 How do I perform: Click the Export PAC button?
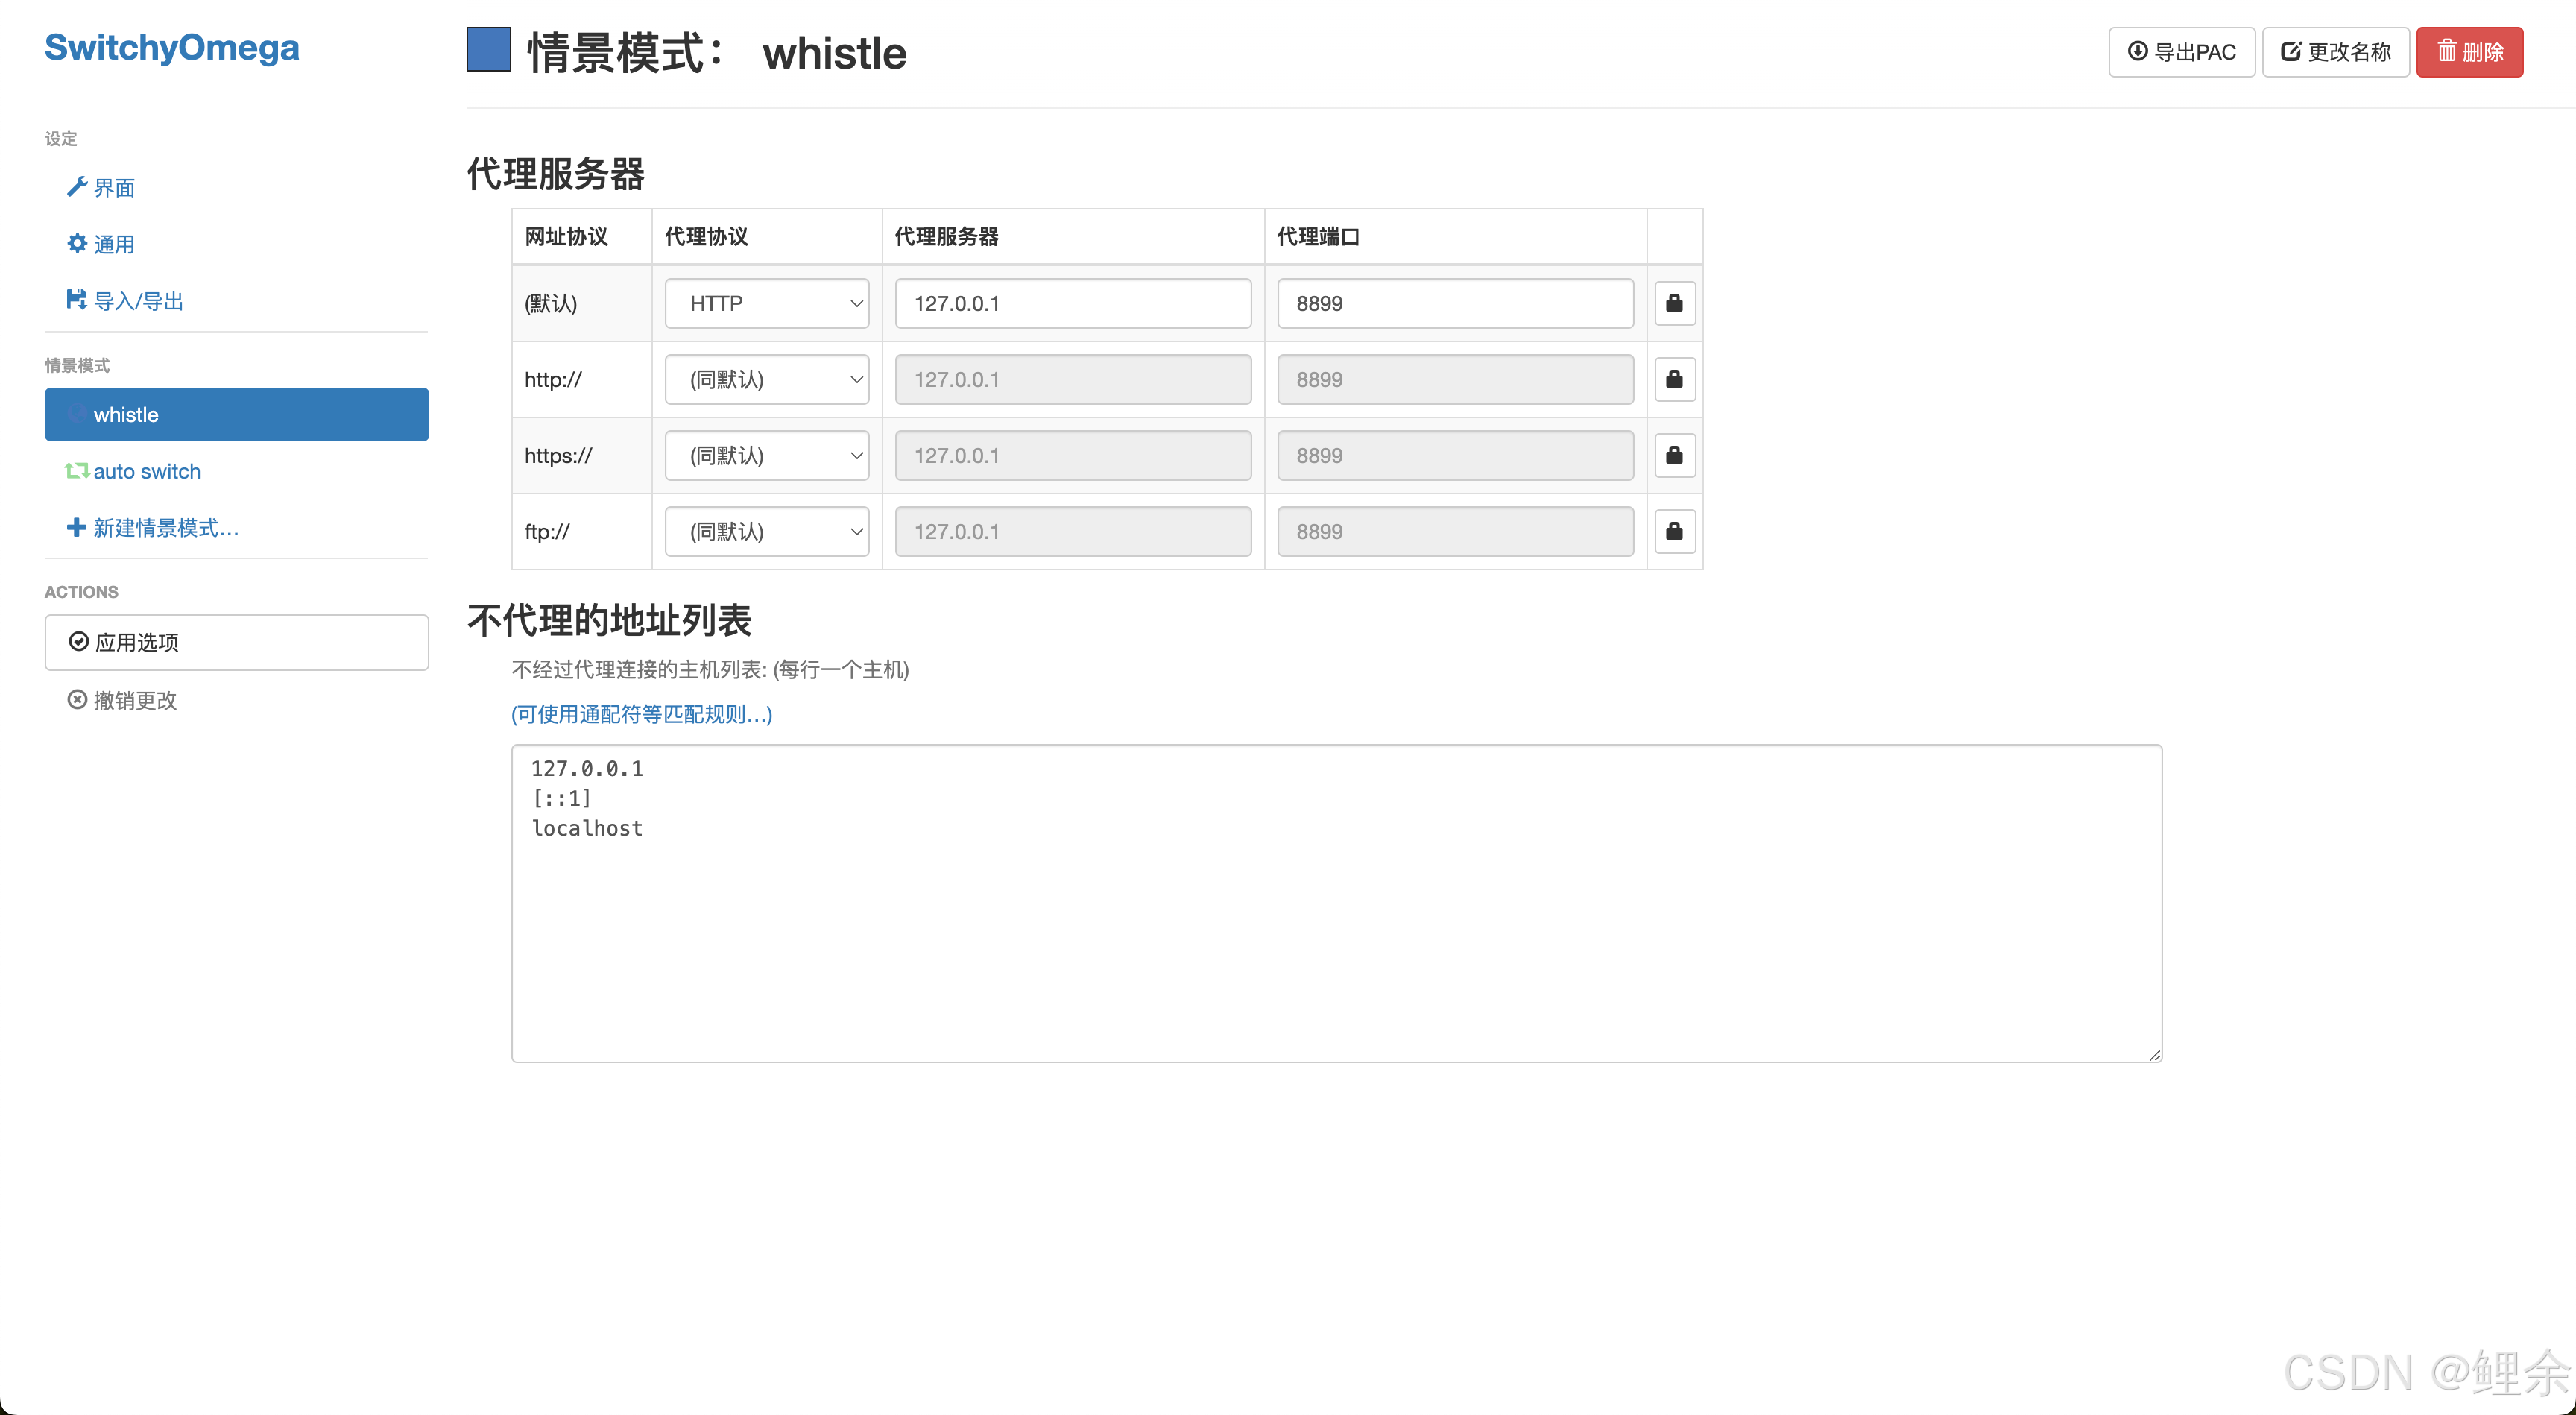point(2181,52)
